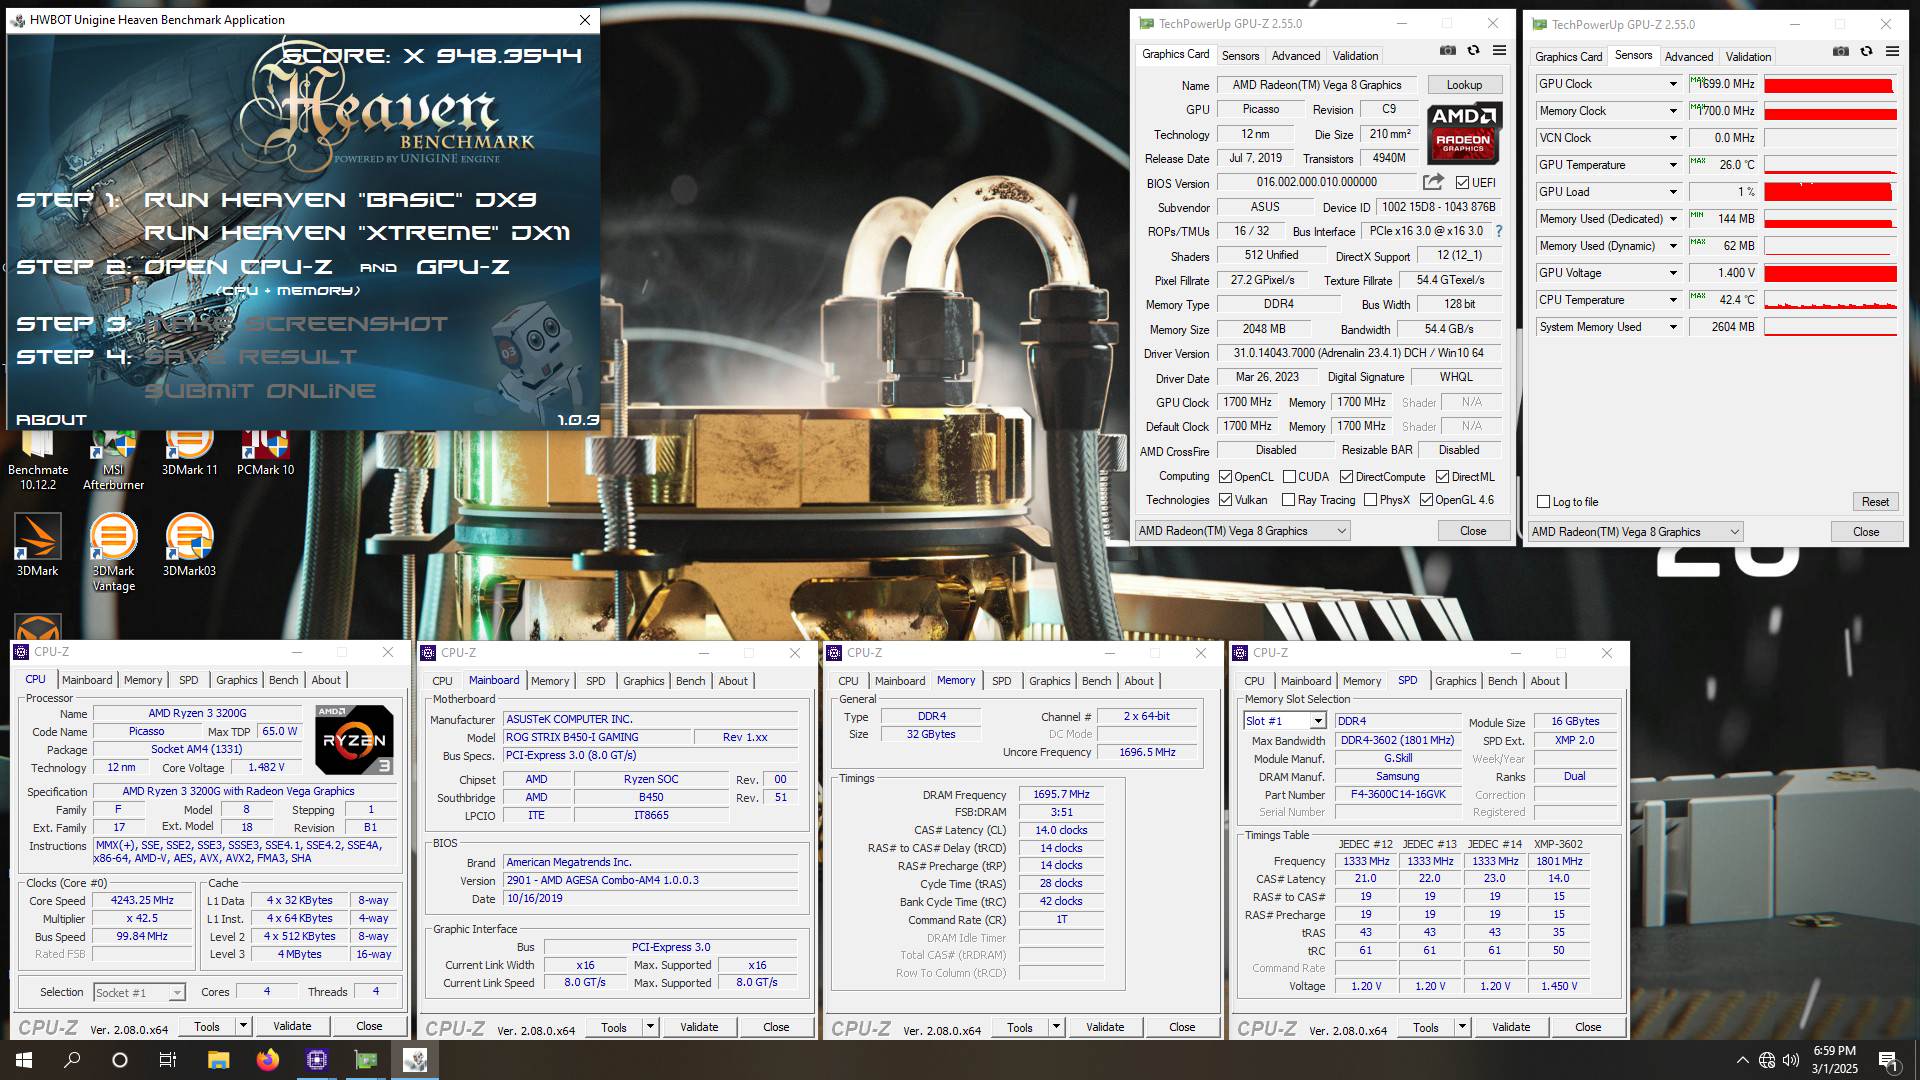Open Tools dropdown arrow in CPU-Z CPU window

(242, 1026)
